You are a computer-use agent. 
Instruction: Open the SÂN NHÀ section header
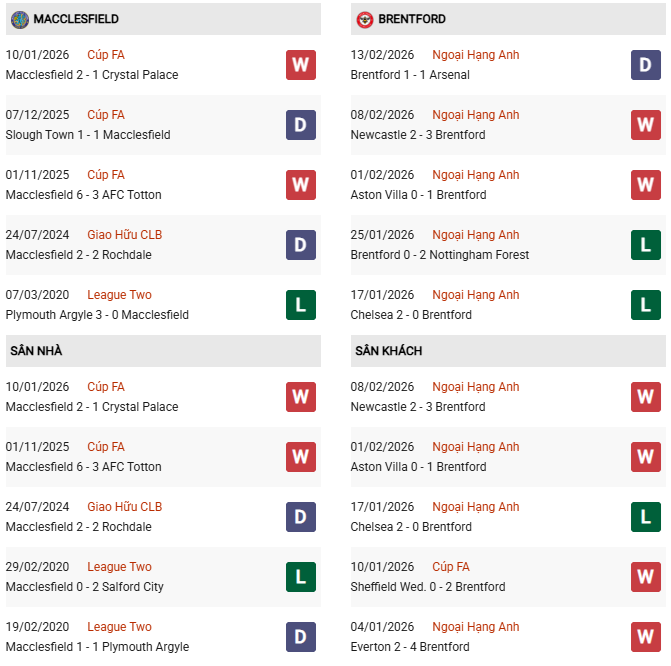[37, 351]
